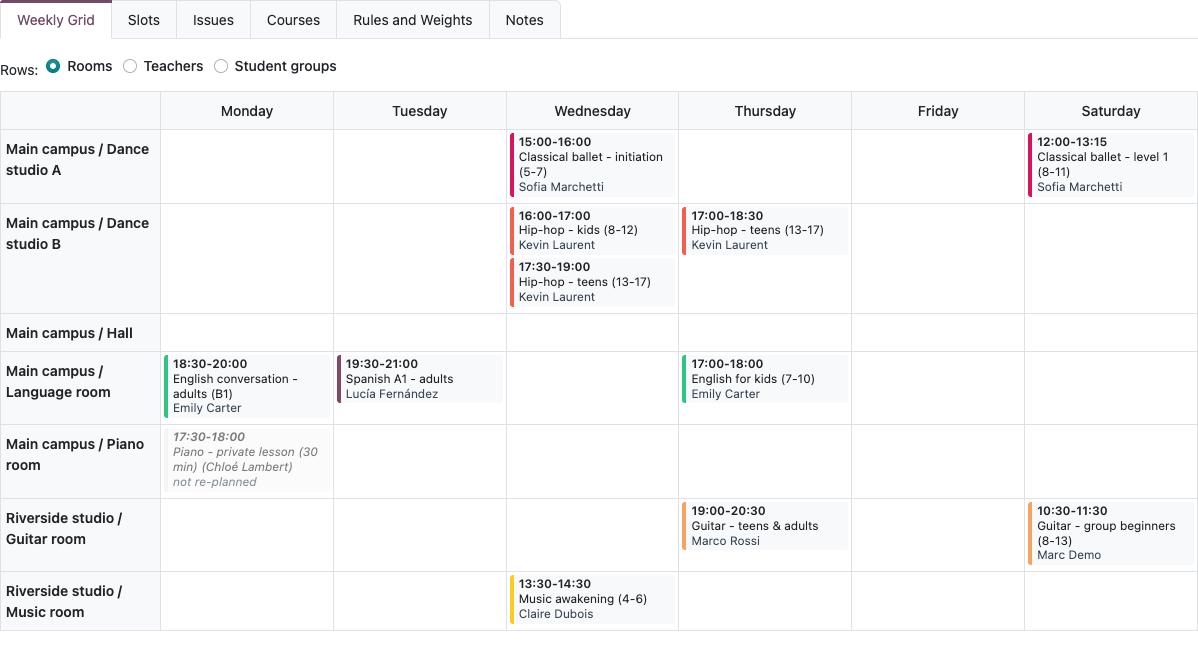Click teacher name Marc Demo
This screenshot has height=661, width=1198.
1069,556
